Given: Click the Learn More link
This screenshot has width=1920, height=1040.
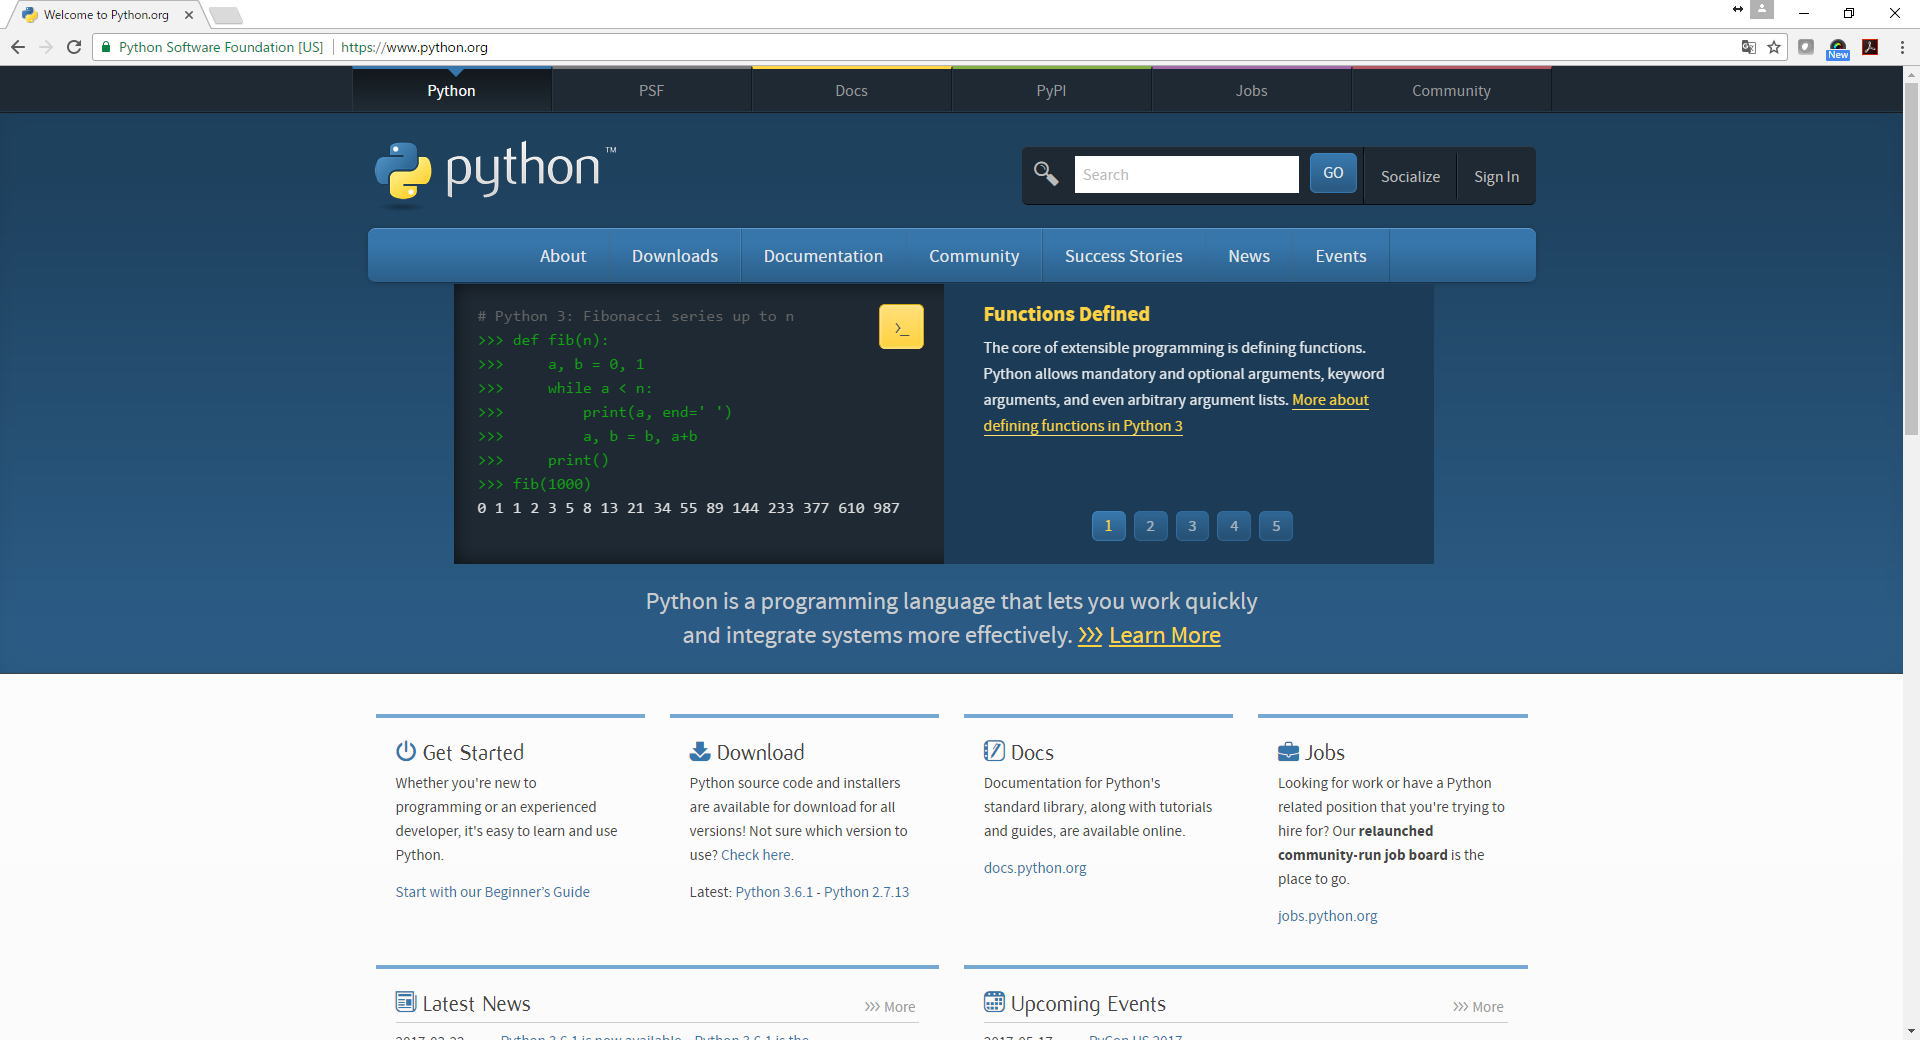Looking at the screenshot, I should [1165, 635].
